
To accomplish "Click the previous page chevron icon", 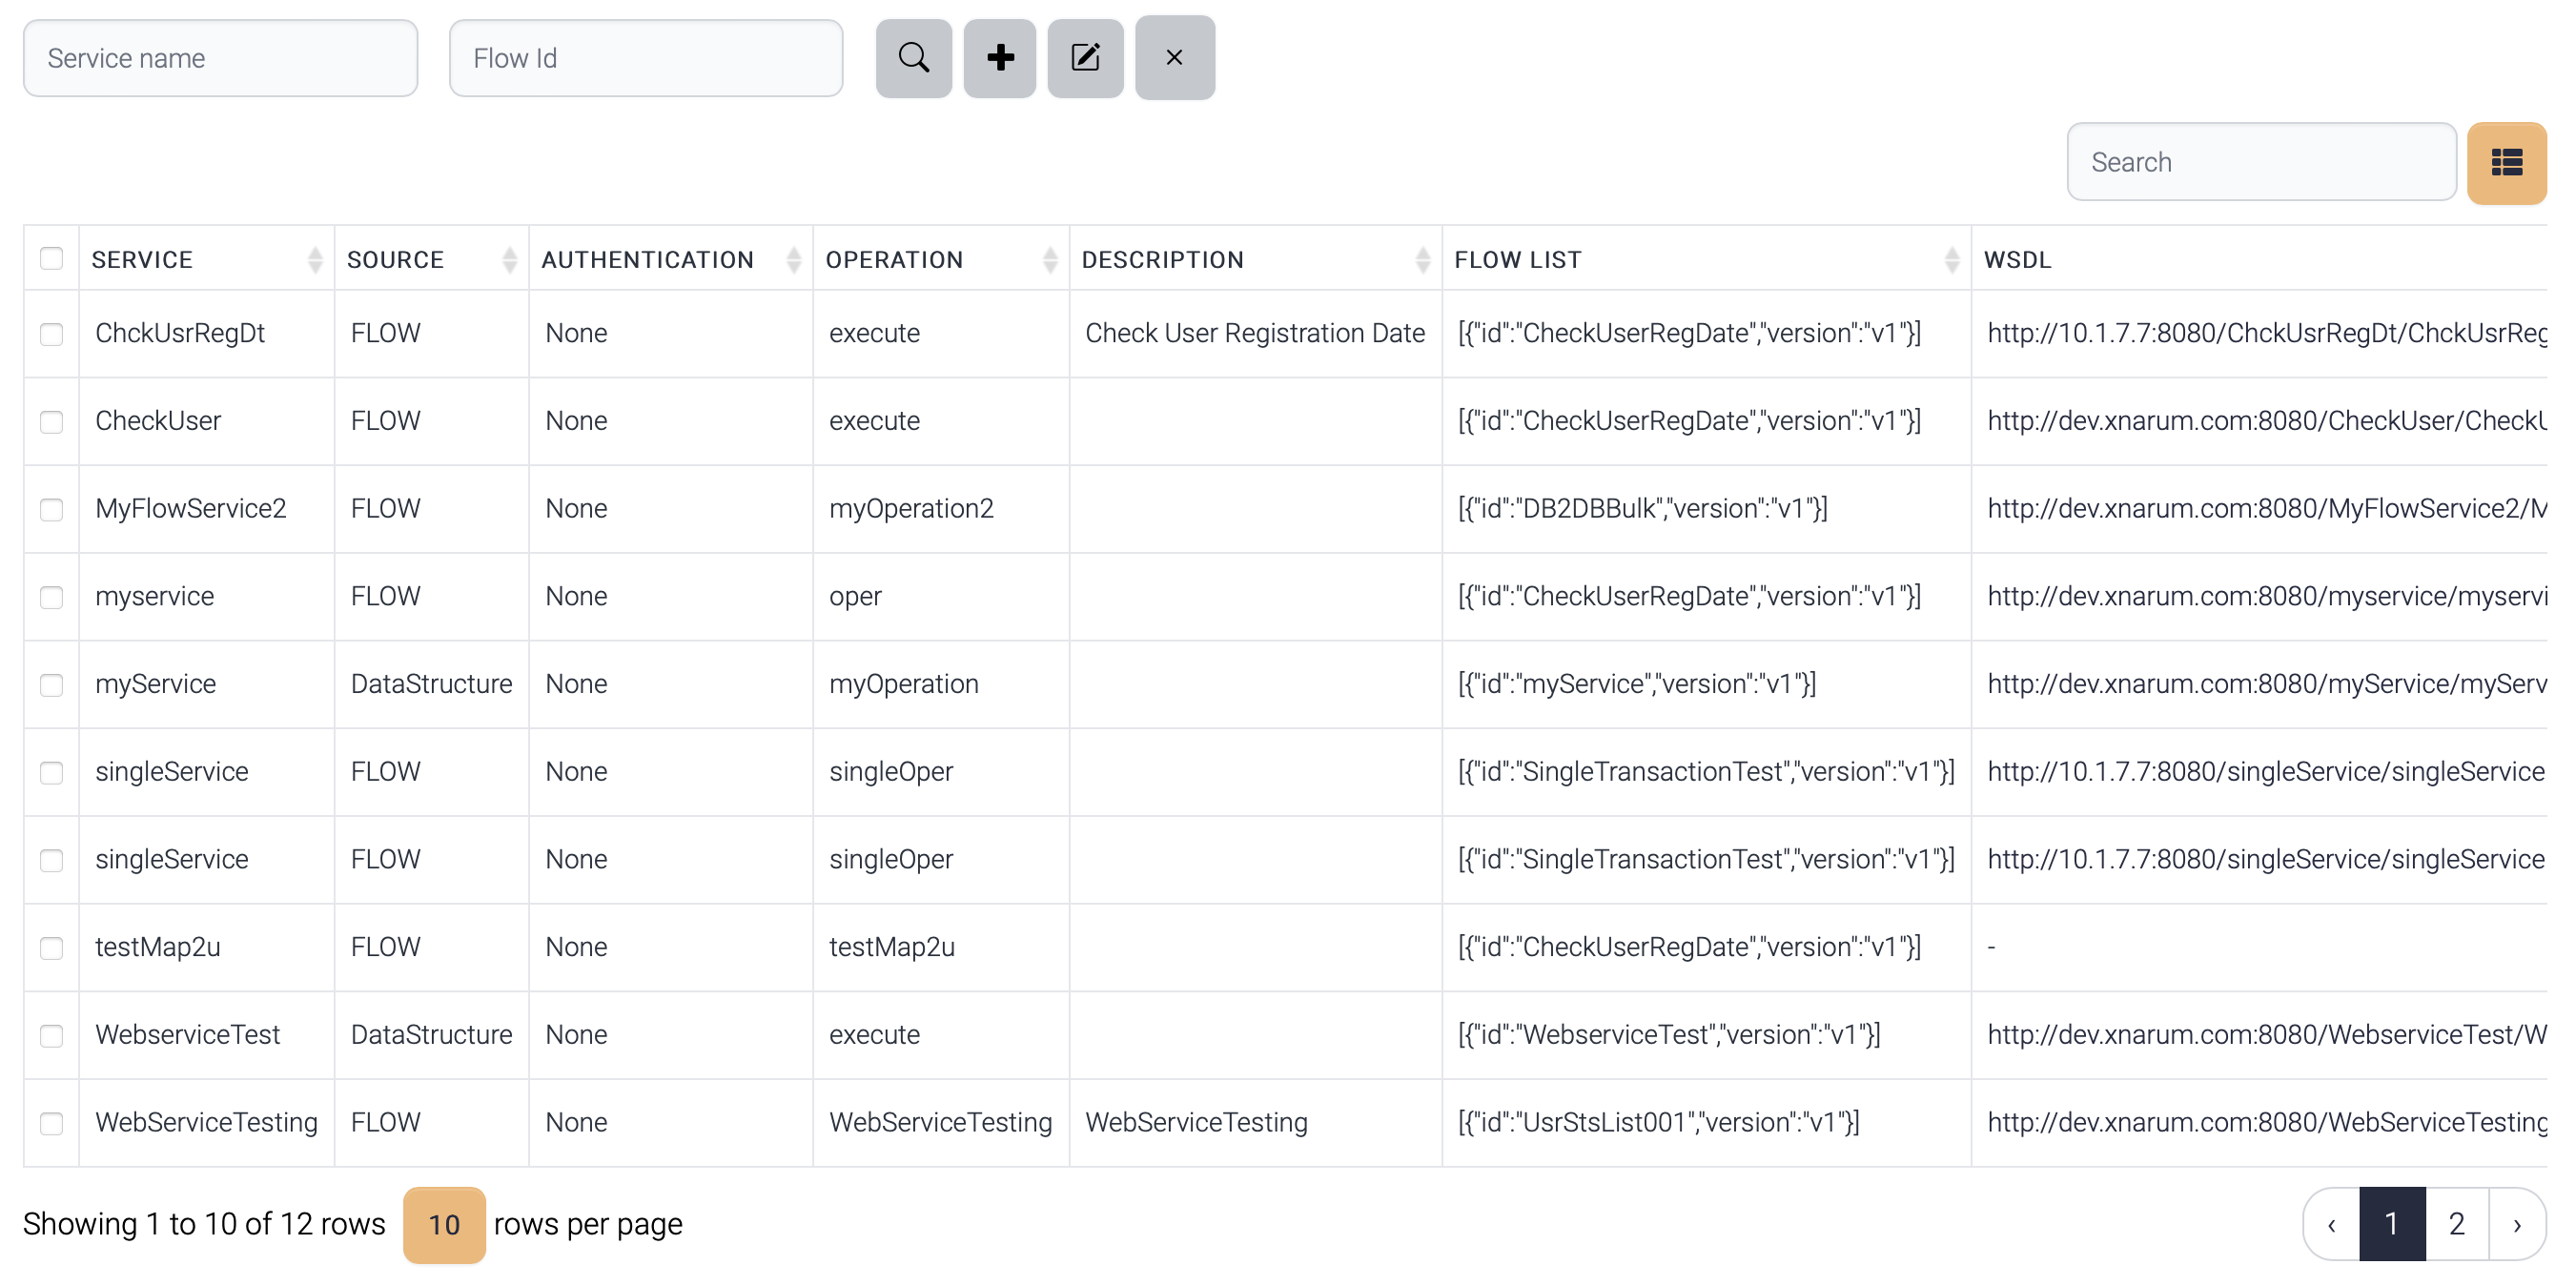I will (2331, 1223).
